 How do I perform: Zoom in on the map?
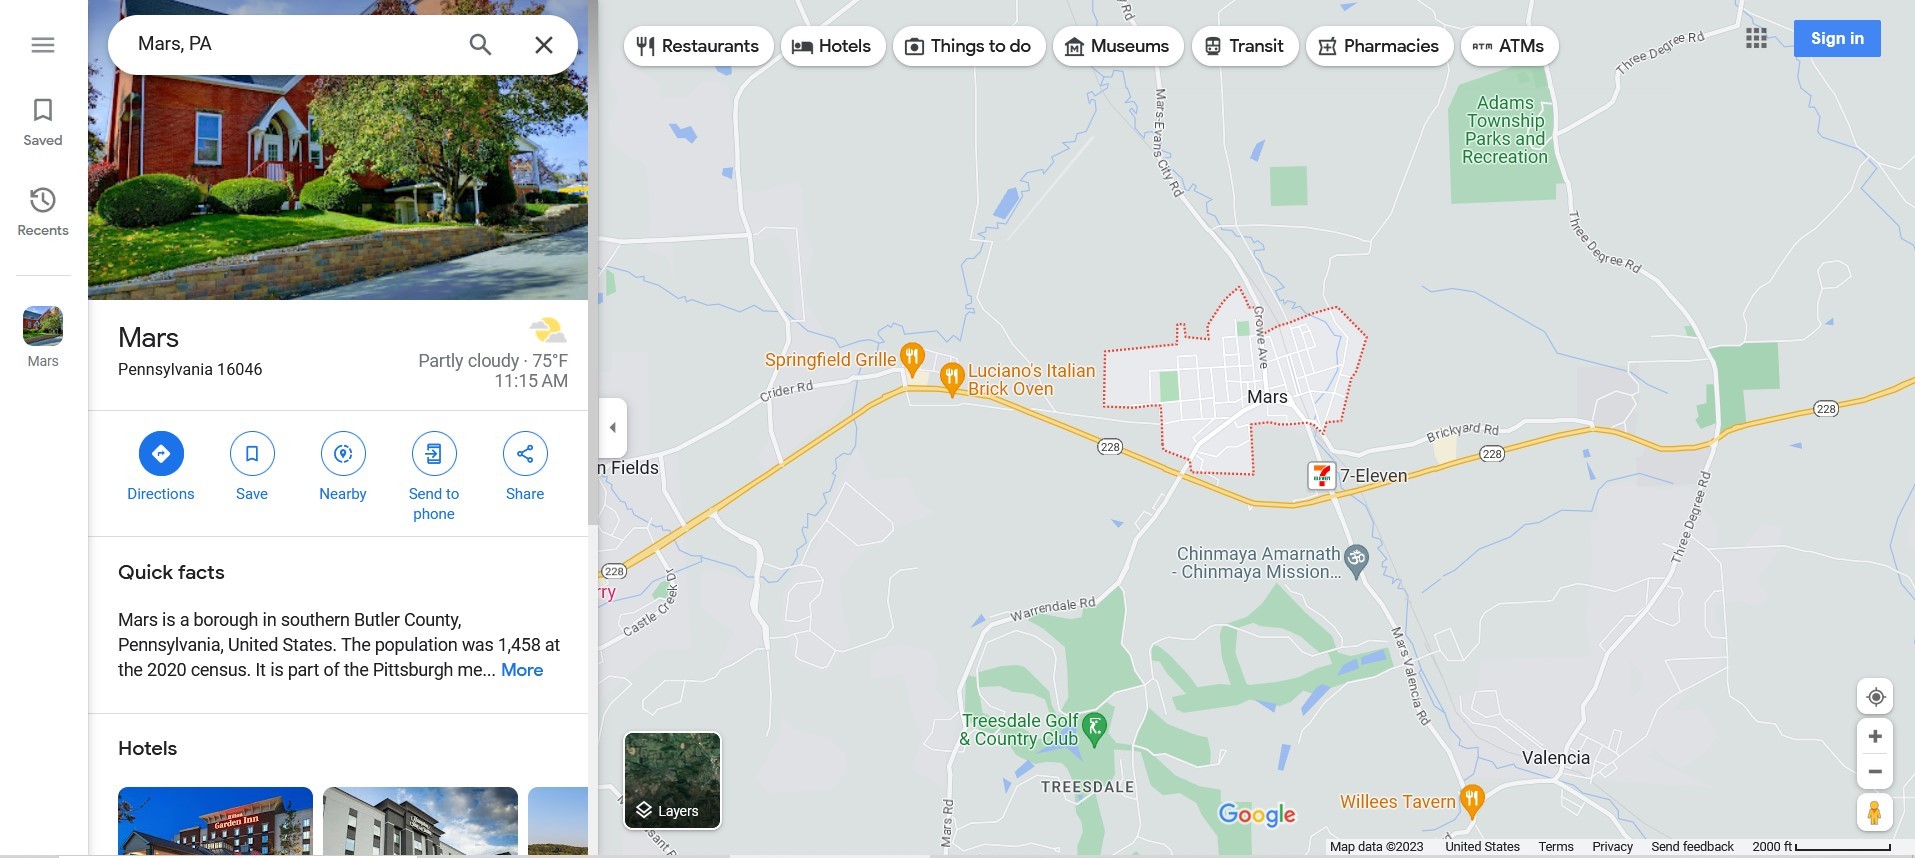coord(1875,736)
